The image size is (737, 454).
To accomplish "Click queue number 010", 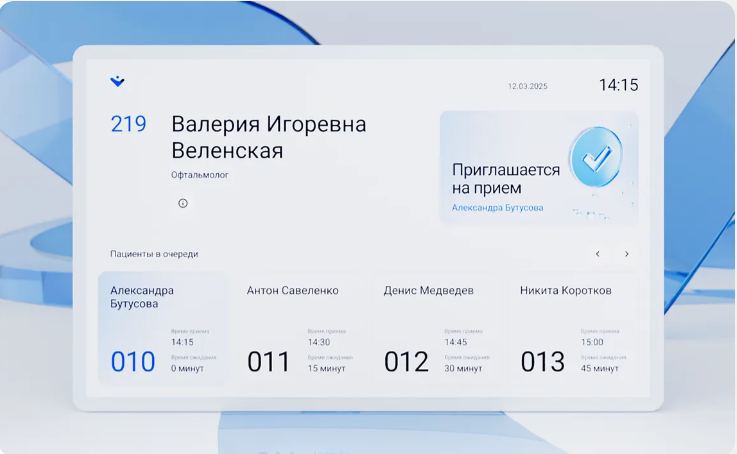I will [133, 361].
